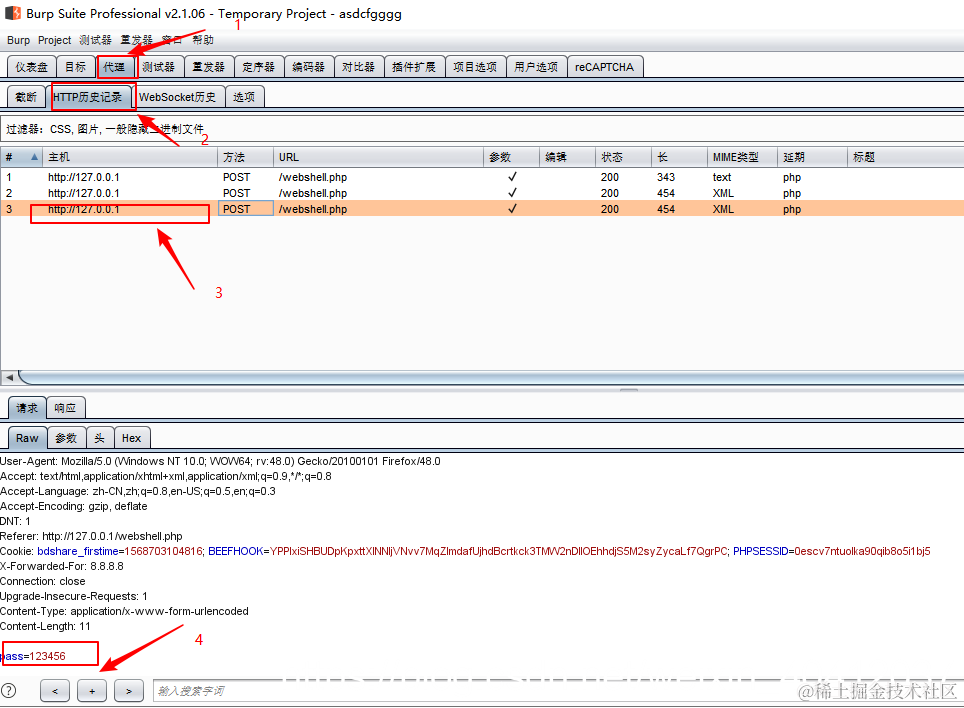Open the proxy 选项 sub-tab
Image resolution: width=964 pixels, height=708 pixels.
tap(244, 97)
